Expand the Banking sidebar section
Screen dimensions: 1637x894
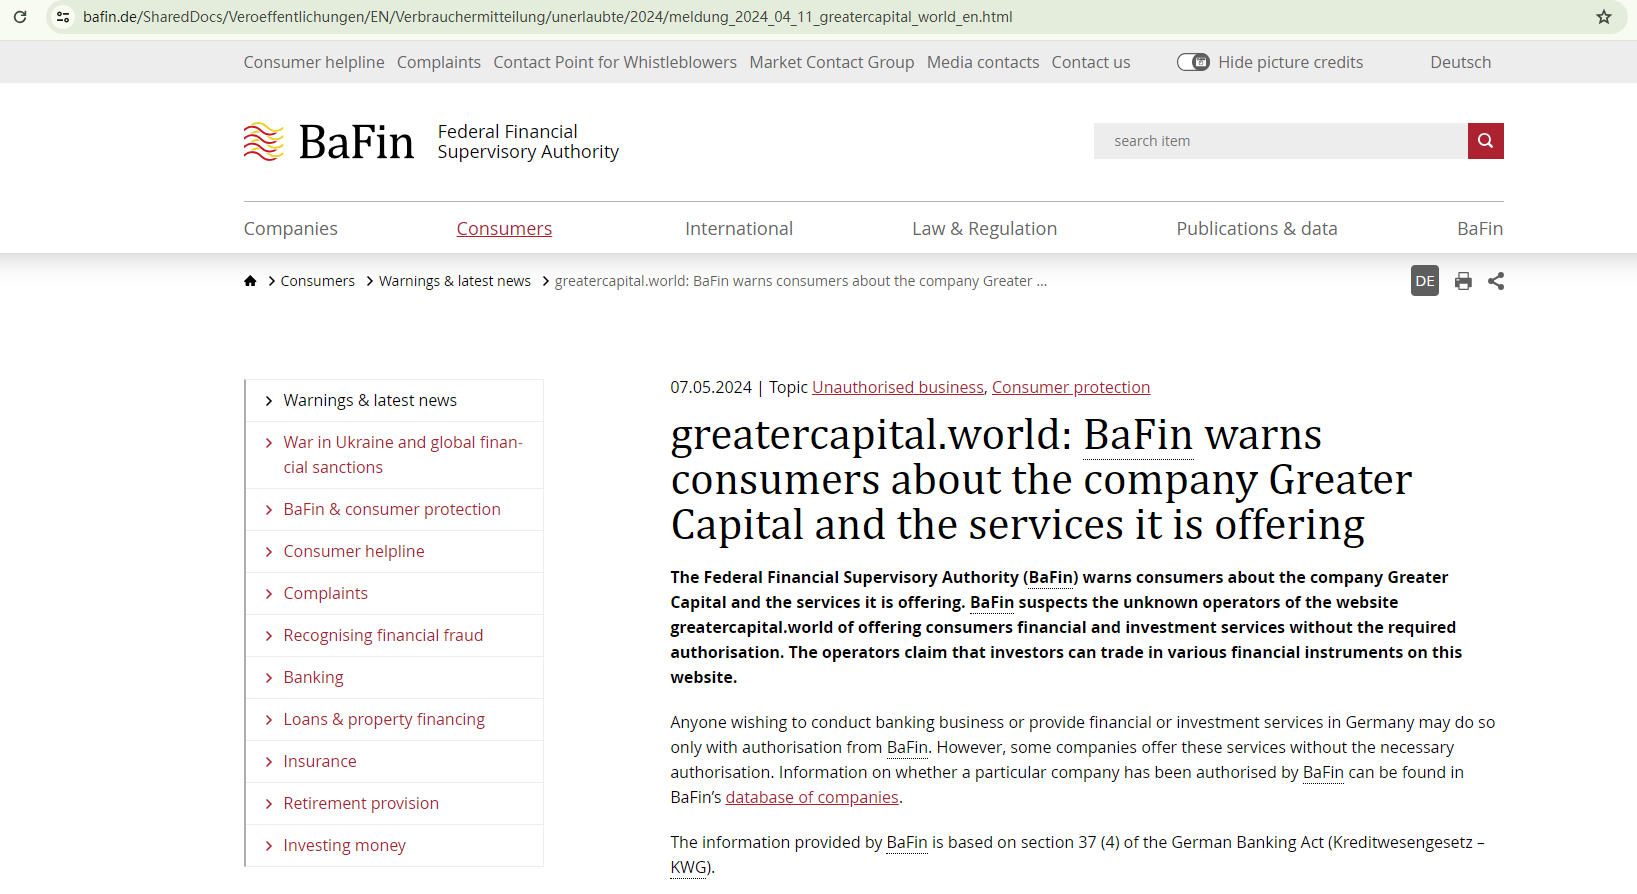(313, 677)
